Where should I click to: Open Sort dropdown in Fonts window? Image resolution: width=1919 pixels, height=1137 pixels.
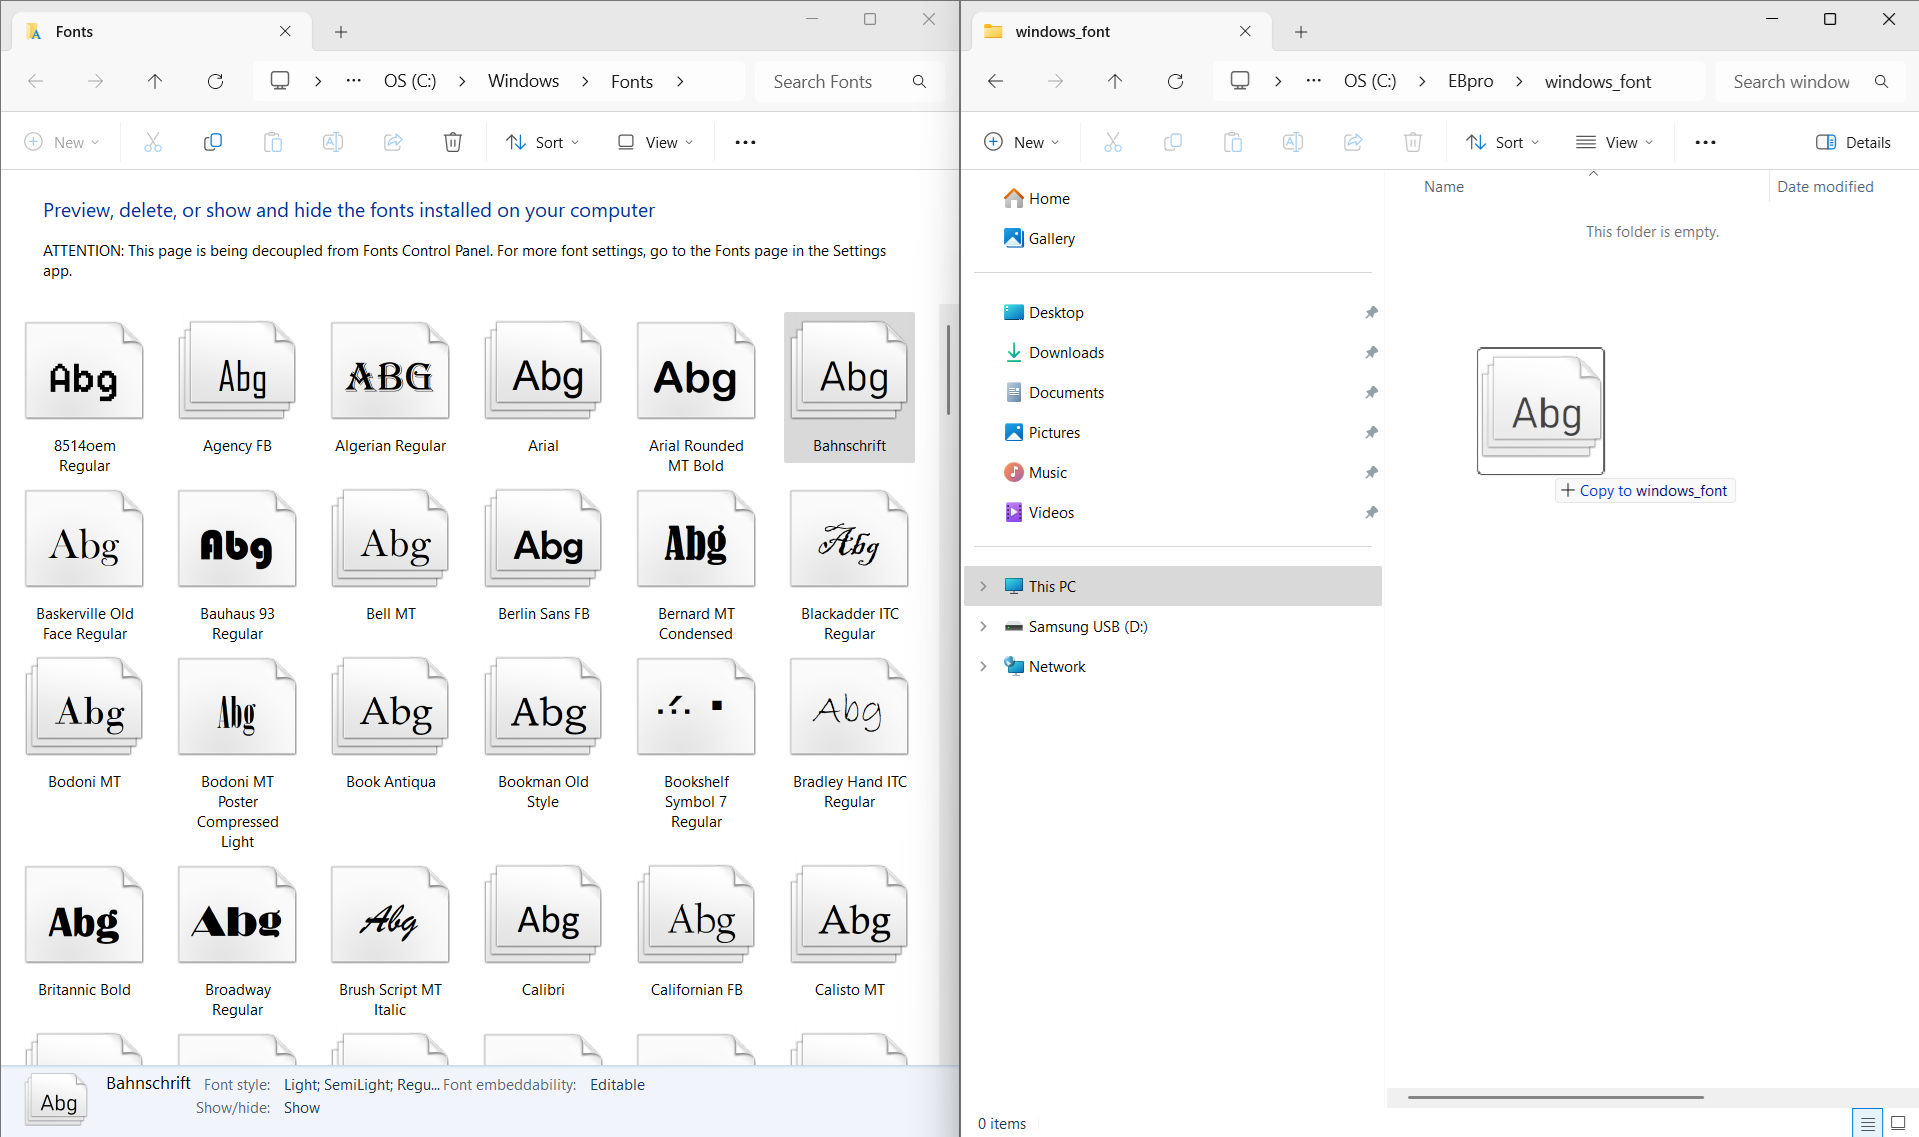(543, 142)
